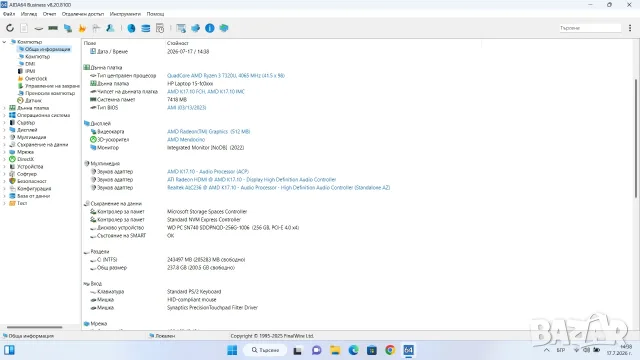Click the blue info circle toolbar icon
The image size is (640, 360).
point(209,28)
